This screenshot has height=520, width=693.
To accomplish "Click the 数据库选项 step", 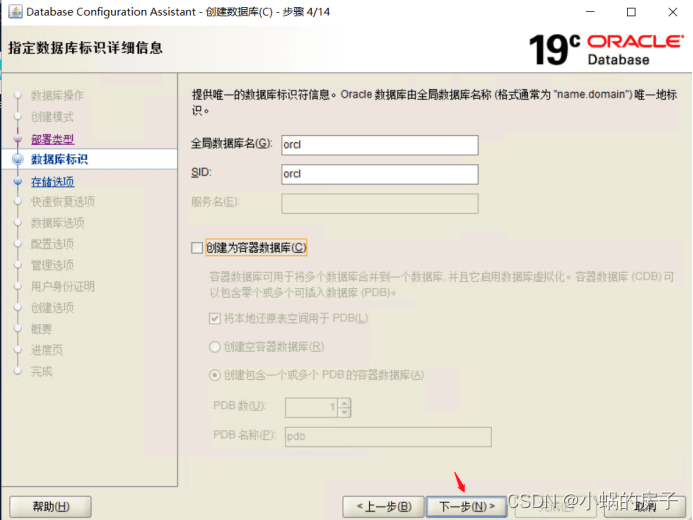I will coord(57,223).
